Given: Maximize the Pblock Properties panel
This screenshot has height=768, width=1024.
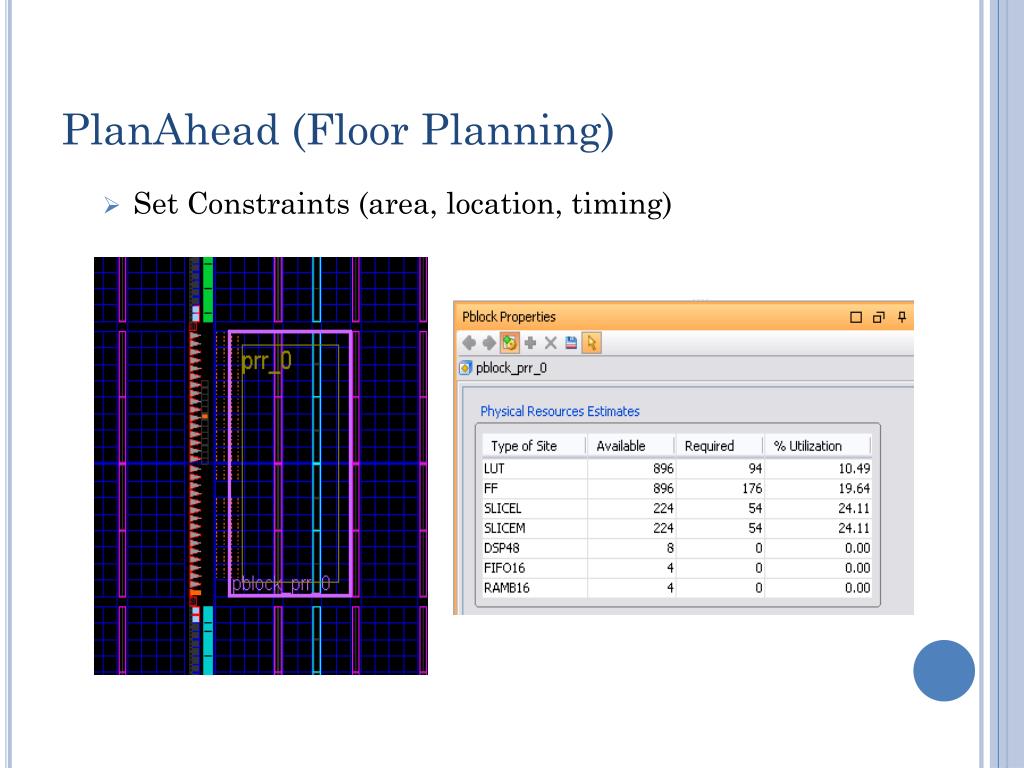Looking at the screenshot, I should click(856, 317).
